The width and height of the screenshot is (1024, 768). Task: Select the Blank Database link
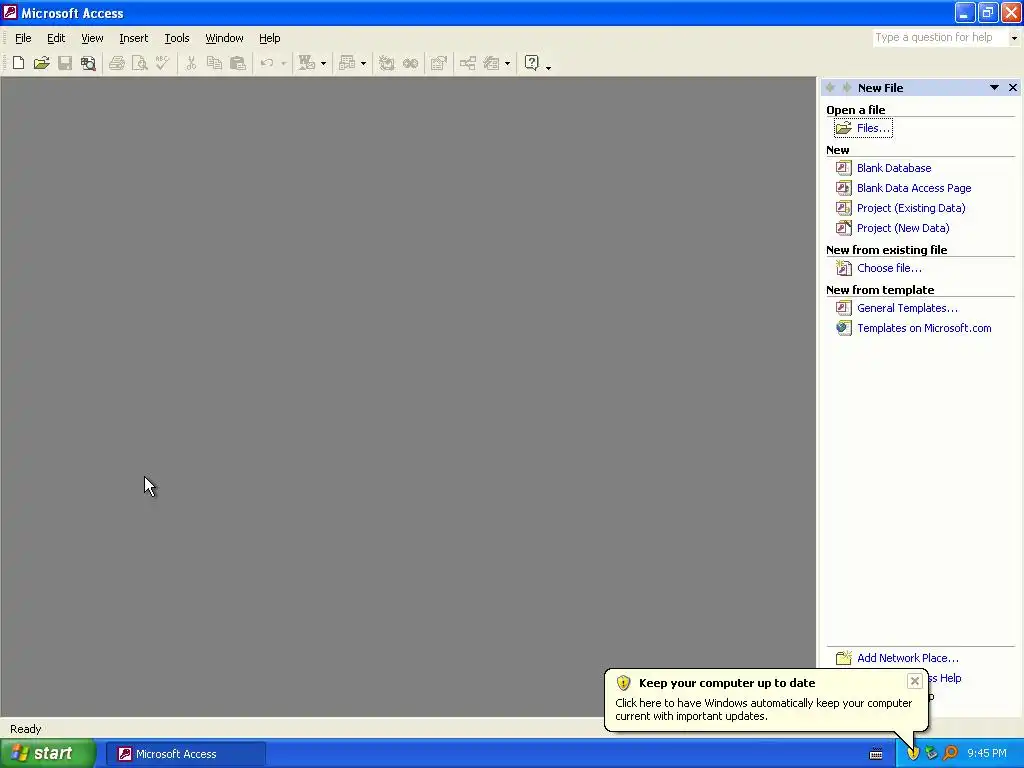point(893,168)
